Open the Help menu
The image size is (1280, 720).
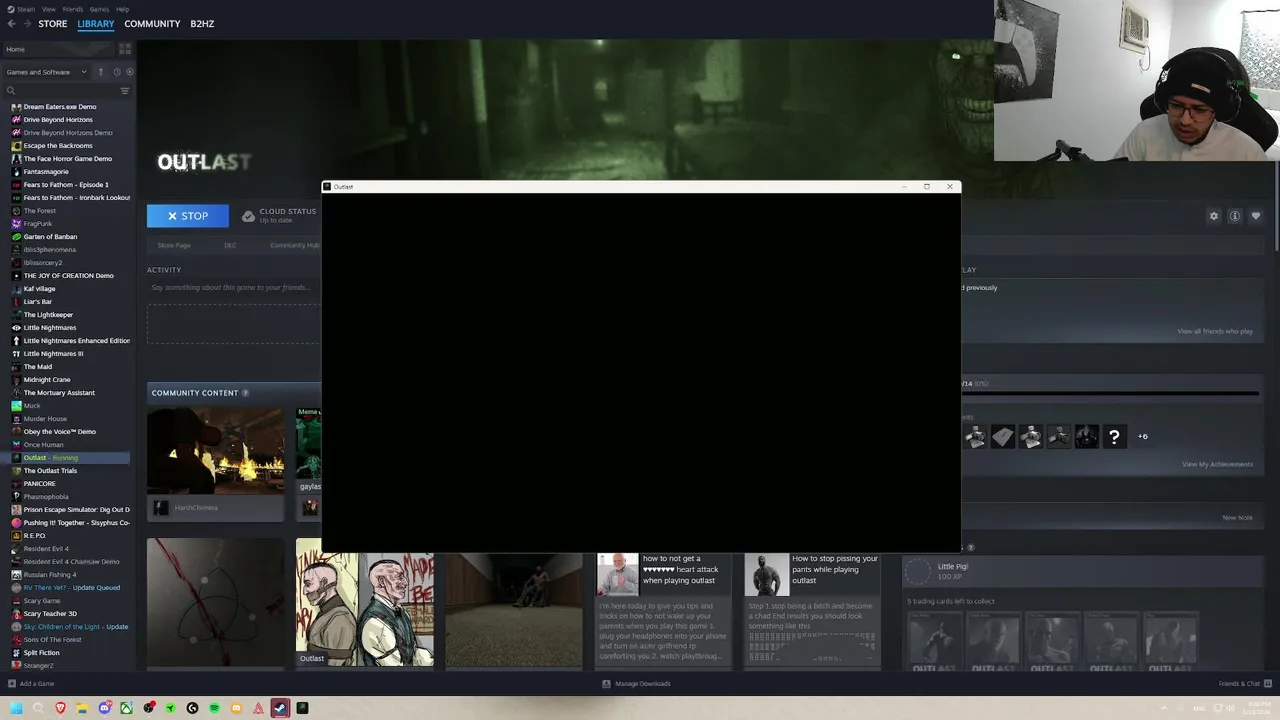[x=122, y=9]
